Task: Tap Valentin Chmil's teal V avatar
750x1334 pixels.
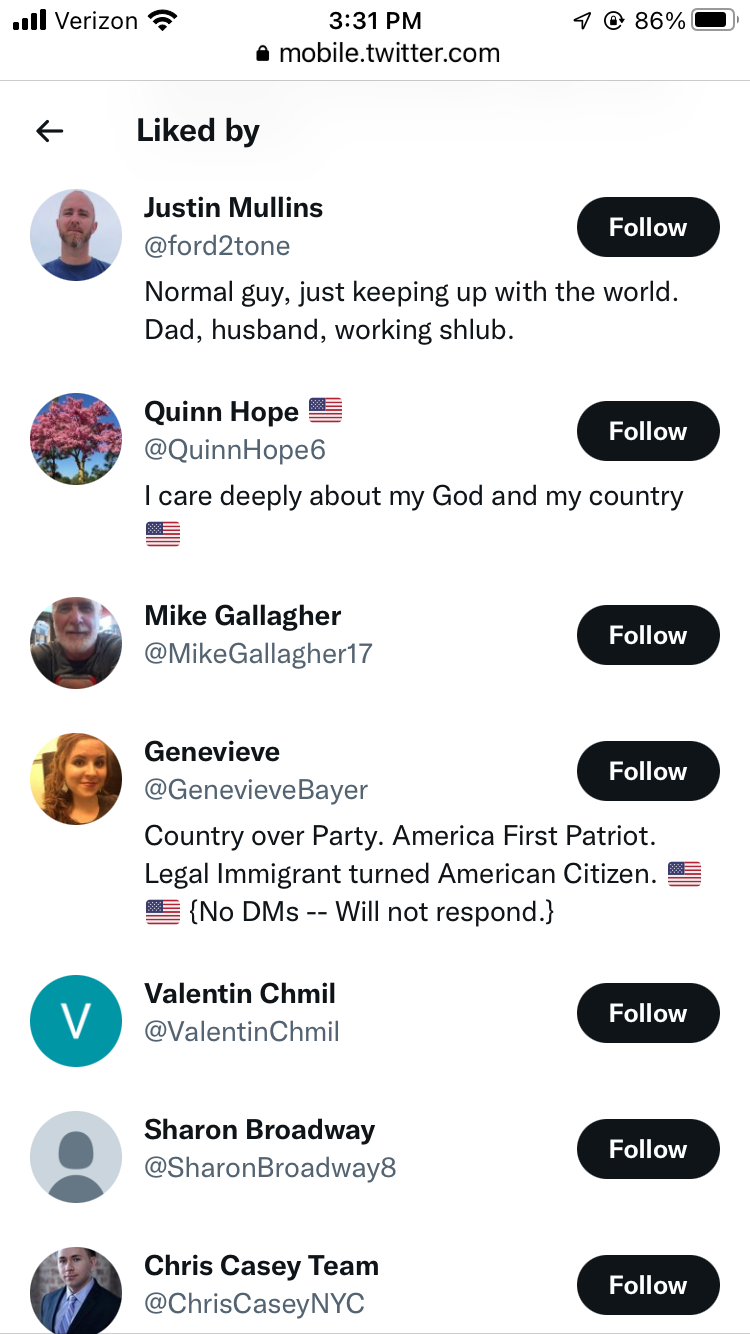Action: (76, 1020)
